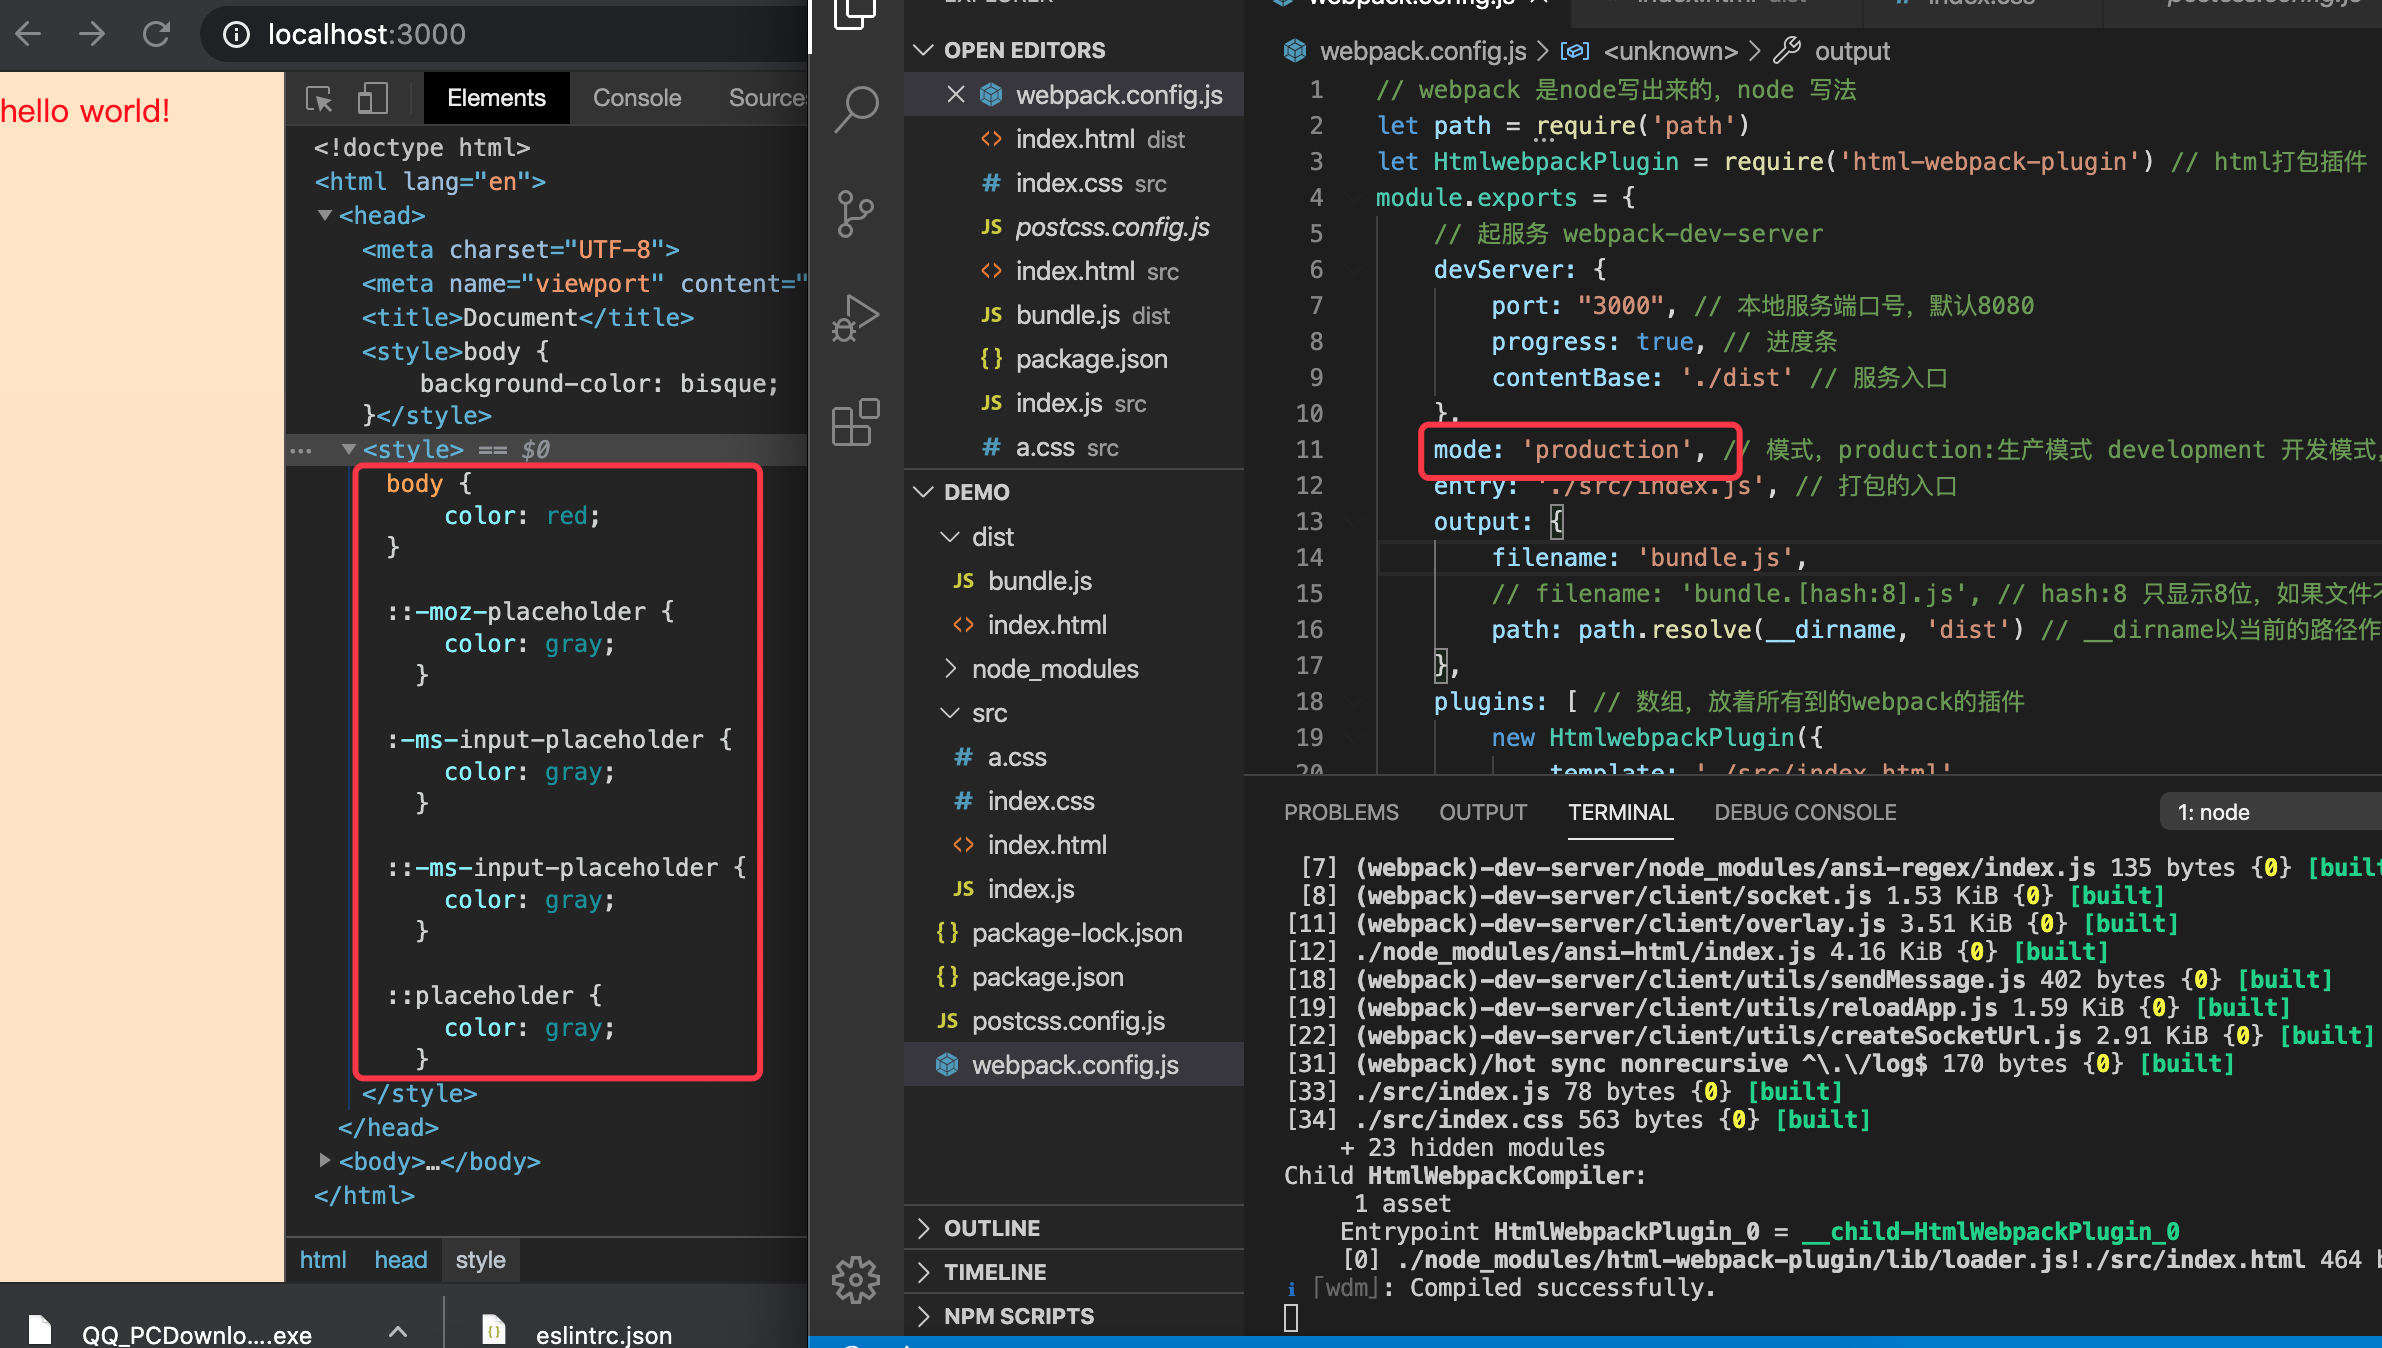2382x1348 pixels.
Task: Switch to the DEBUG CONSOLE tab
Action: pos(1805,812)
